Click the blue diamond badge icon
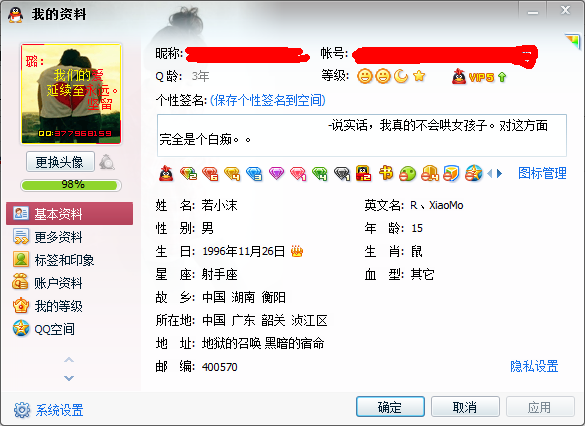Image resolution: width=585 pixels, height=426 pixels. click(x=254, y=173)
